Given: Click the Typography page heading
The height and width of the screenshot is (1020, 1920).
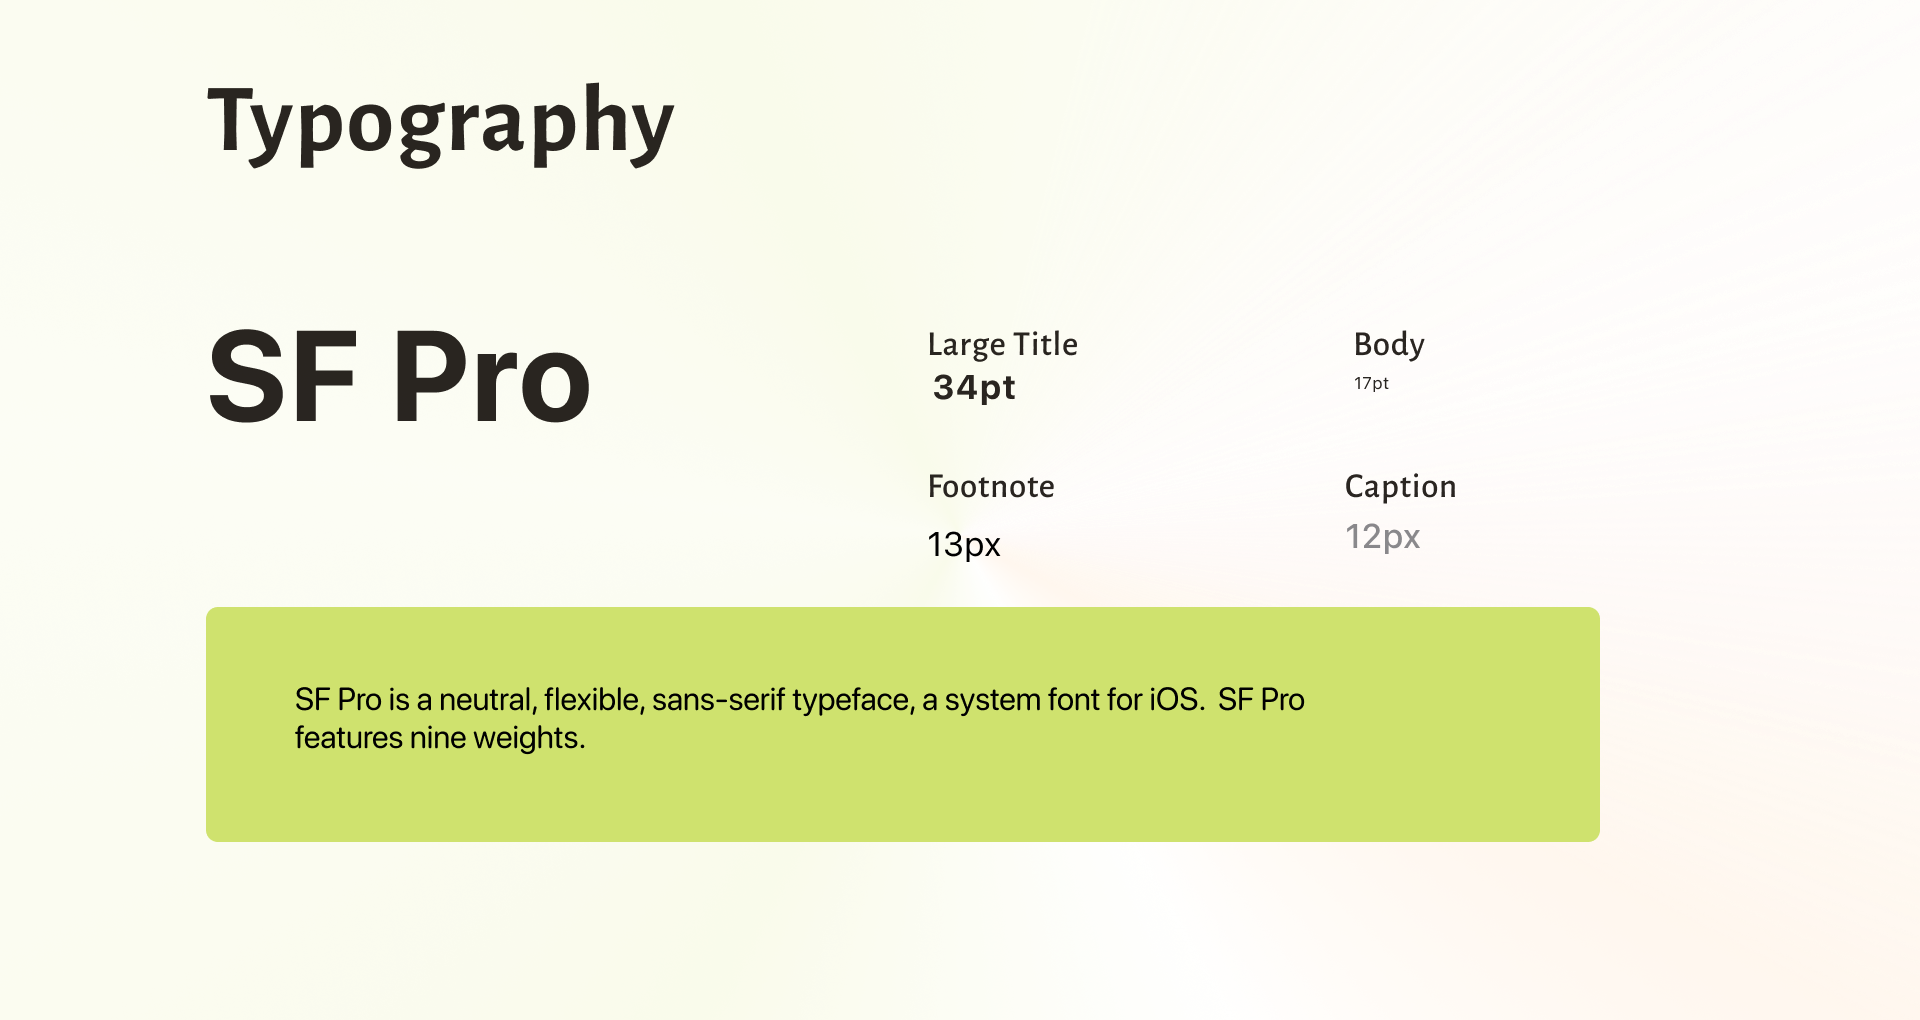Looking at the screenshot, I should pos(440,123).
